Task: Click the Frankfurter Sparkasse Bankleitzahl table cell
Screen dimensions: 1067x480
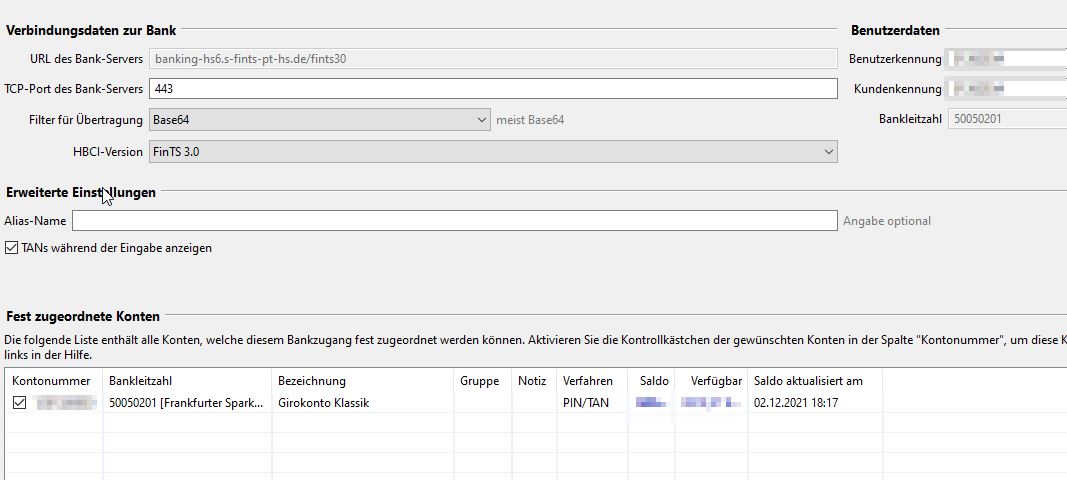Action: tap(187, 403)
